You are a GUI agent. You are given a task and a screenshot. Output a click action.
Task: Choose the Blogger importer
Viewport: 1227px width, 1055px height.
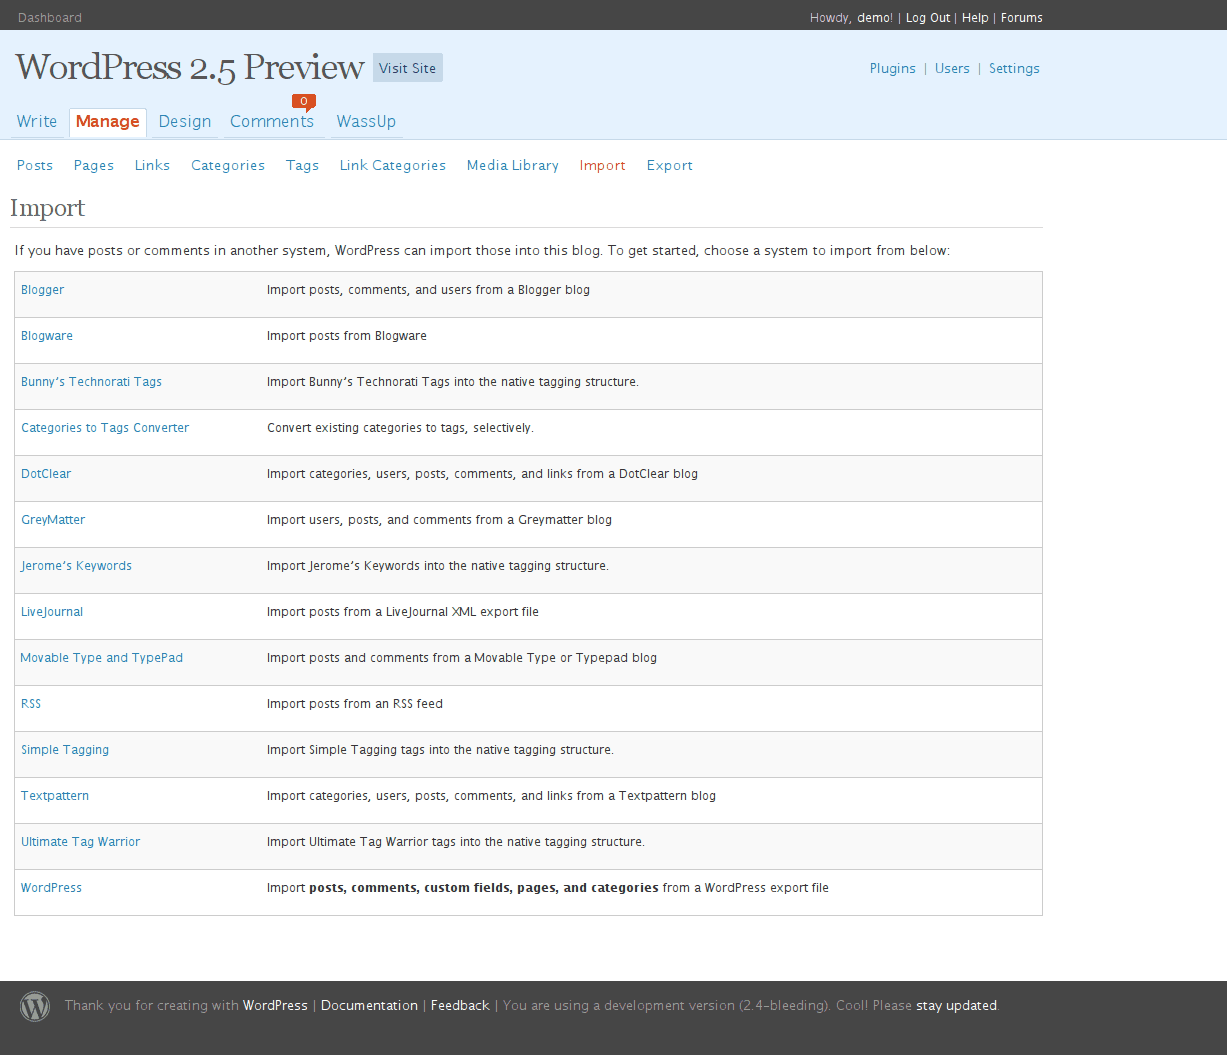point(42,290)
